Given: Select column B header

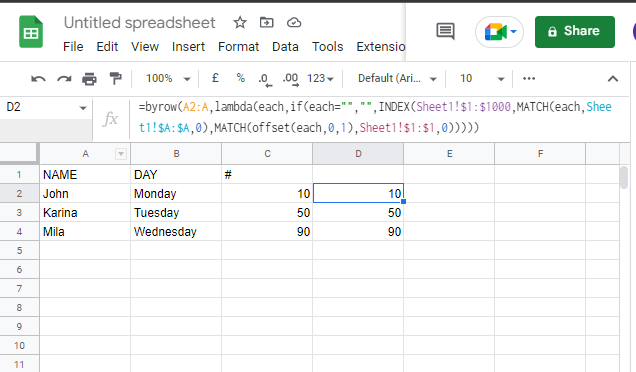Looking at the screenshot, I should pos(176,154).
